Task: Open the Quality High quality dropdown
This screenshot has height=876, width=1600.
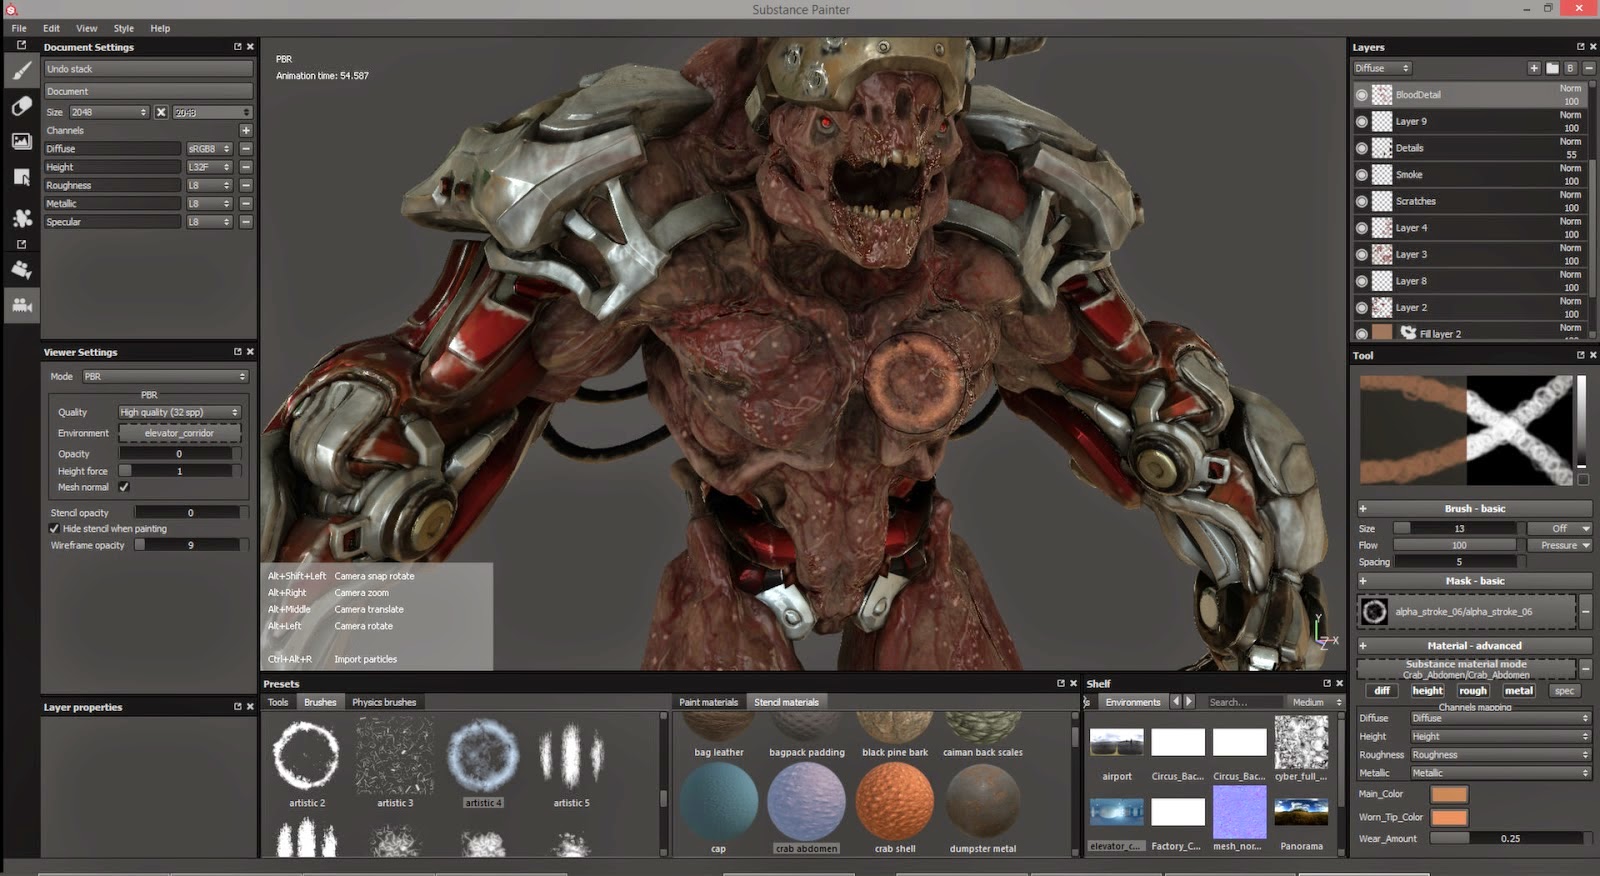Action: (x=180, y=412)
